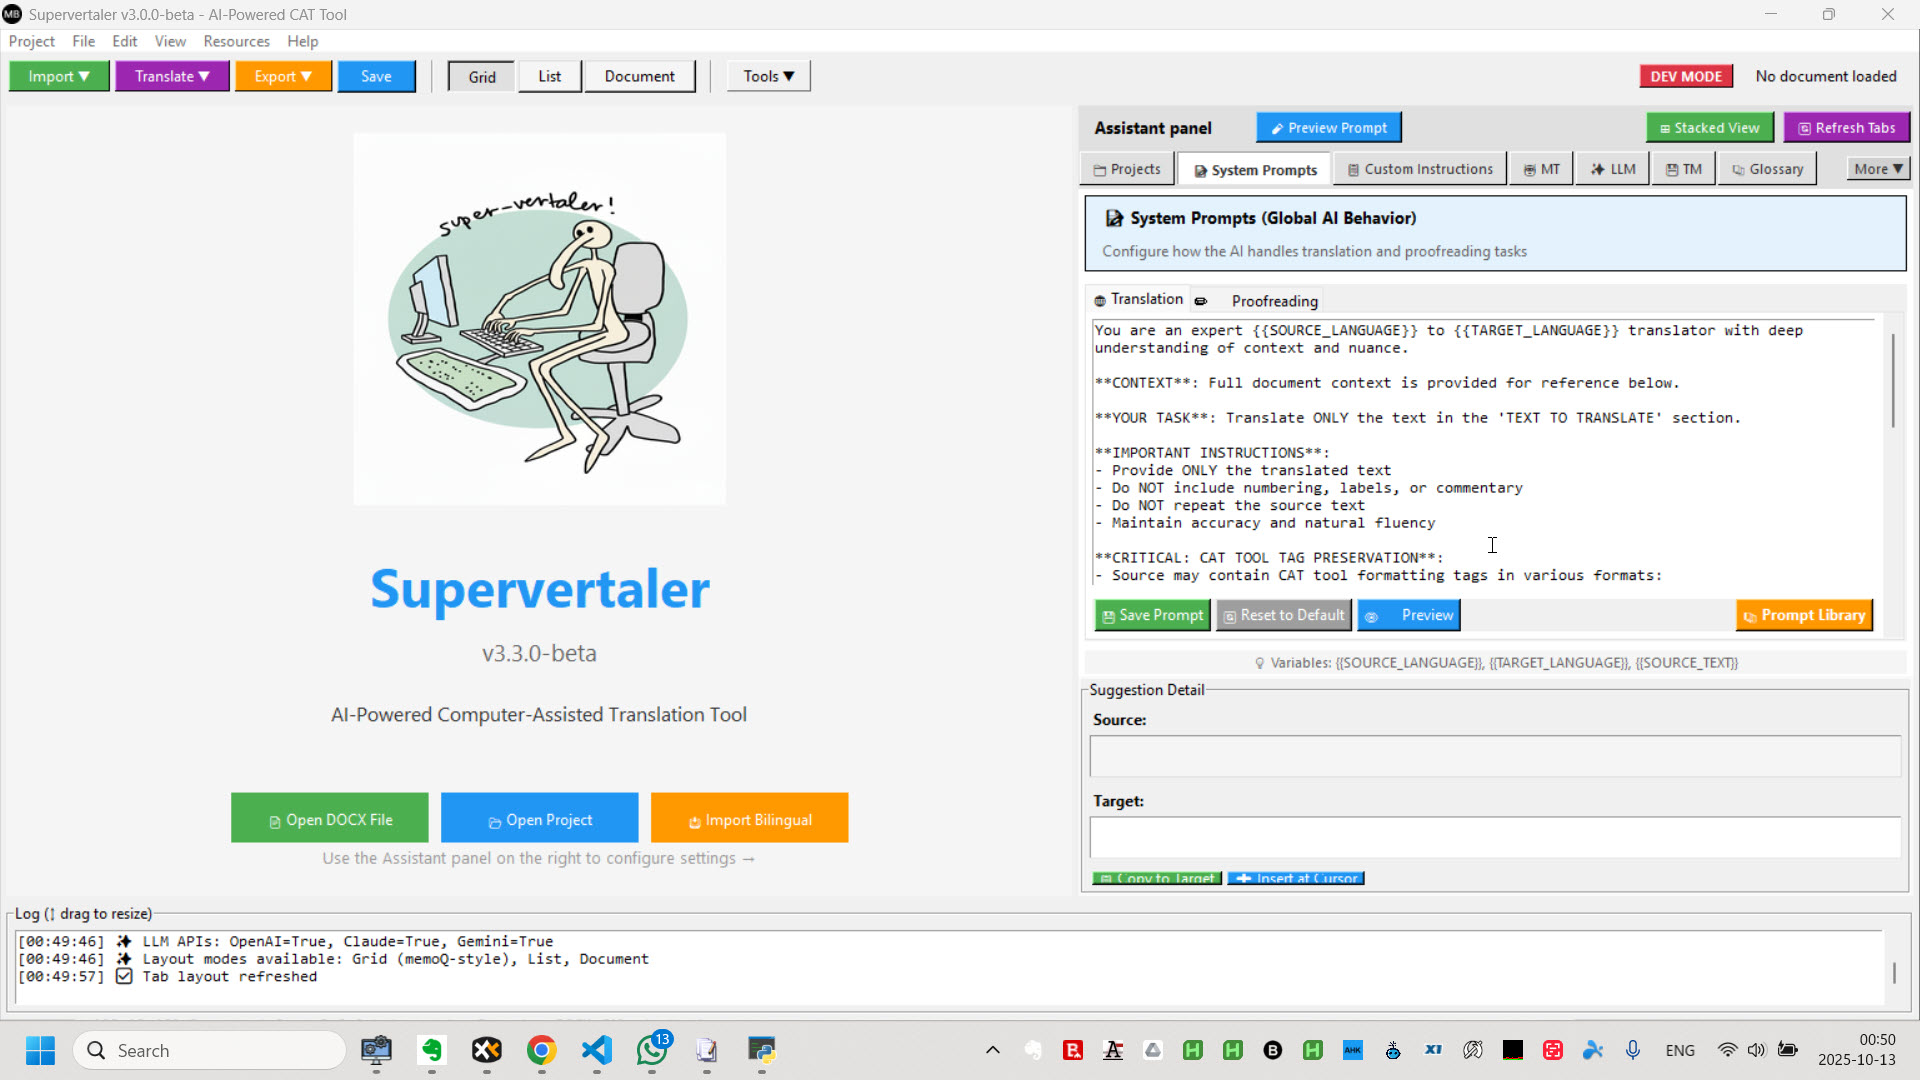
Task: Click the system prompt text scrollbar
Action: (1892, 380)
